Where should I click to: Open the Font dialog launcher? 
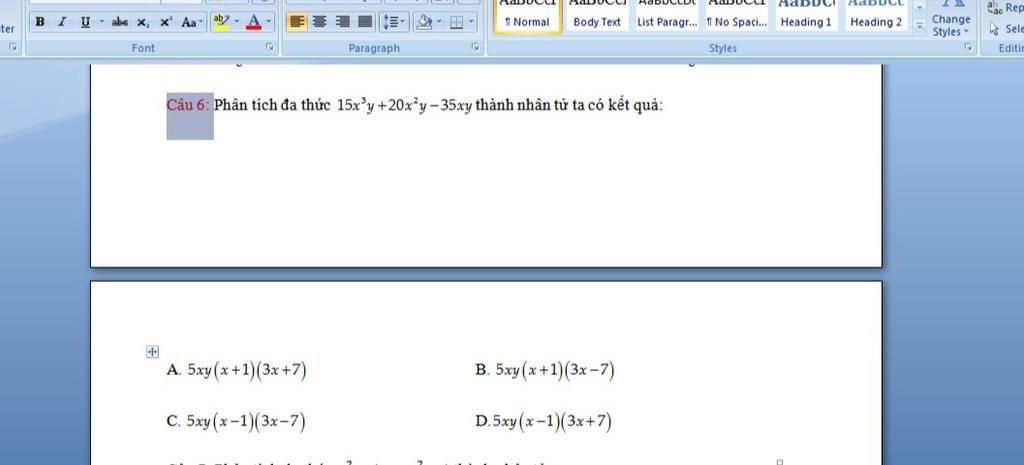point(269,47)
